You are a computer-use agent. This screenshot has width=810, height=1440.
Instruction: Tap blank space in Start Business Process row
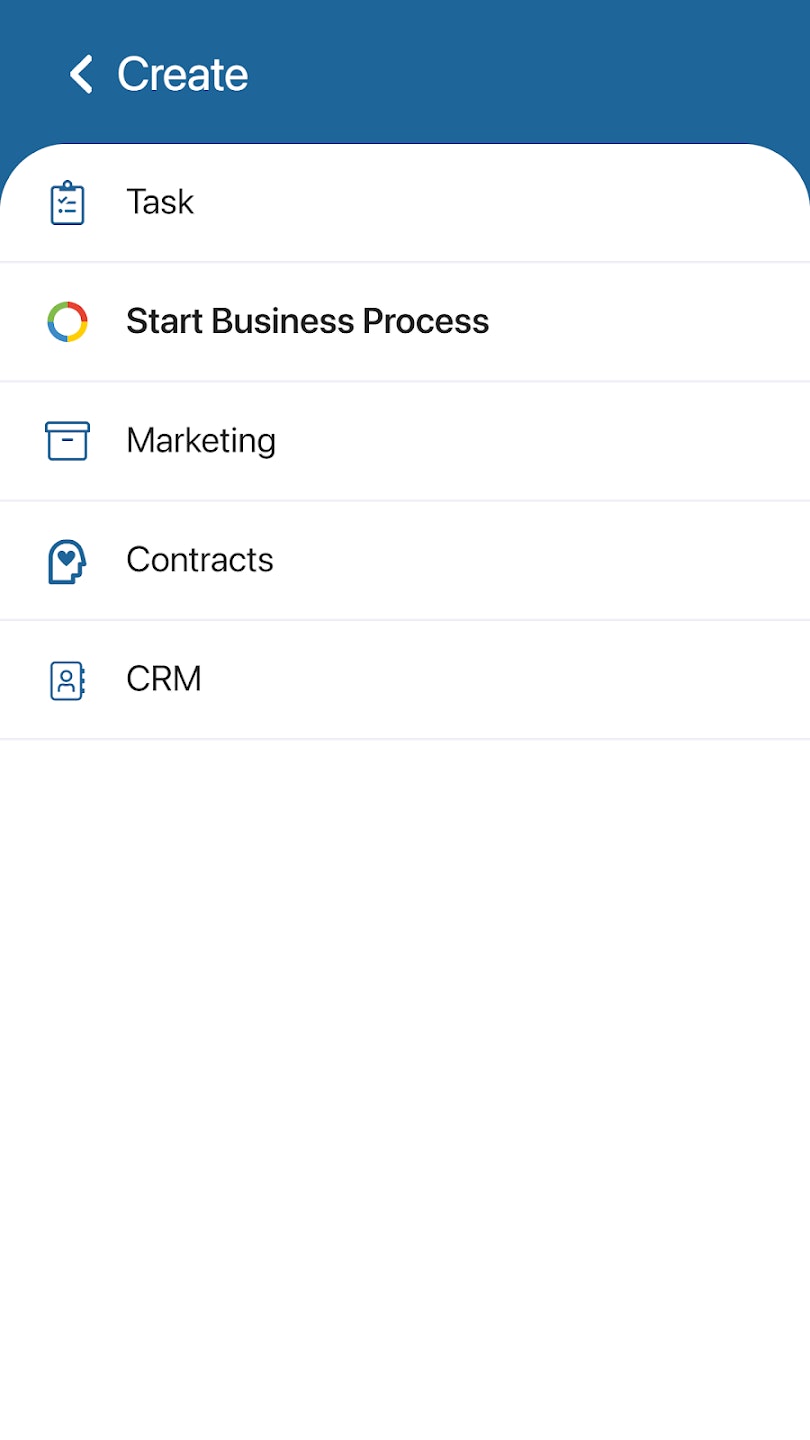(x=650, y=322)
